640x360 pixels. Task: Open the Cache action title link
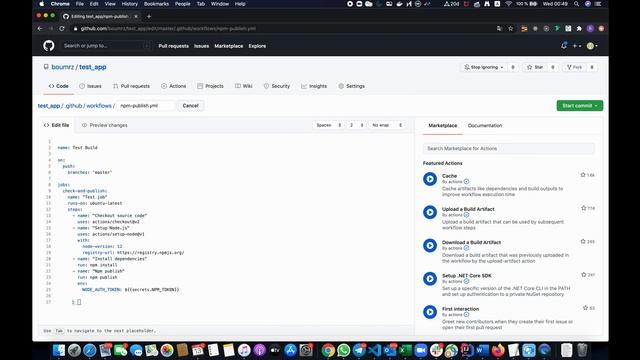pos(449,176)
